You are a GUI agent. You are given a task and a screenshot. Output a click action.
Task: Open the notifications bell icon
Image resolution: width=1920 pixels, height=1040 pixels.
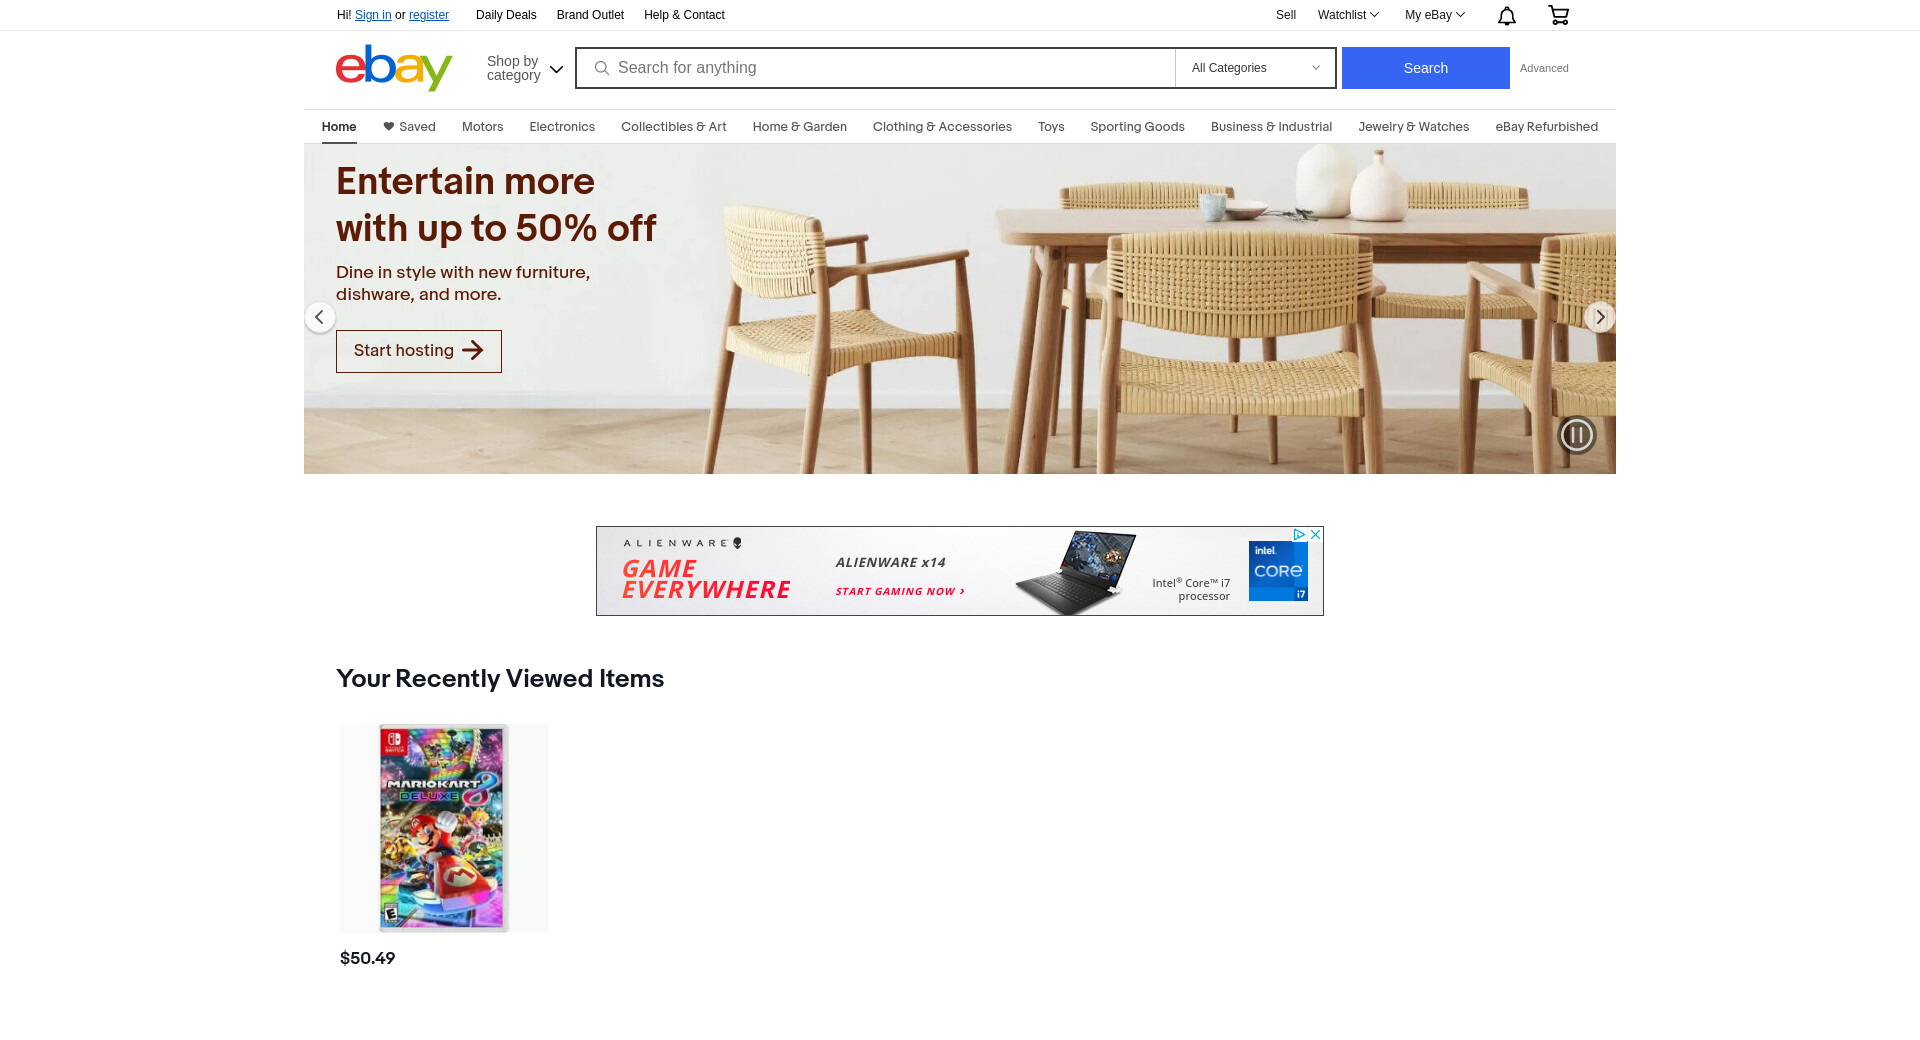coord(1506,15)
